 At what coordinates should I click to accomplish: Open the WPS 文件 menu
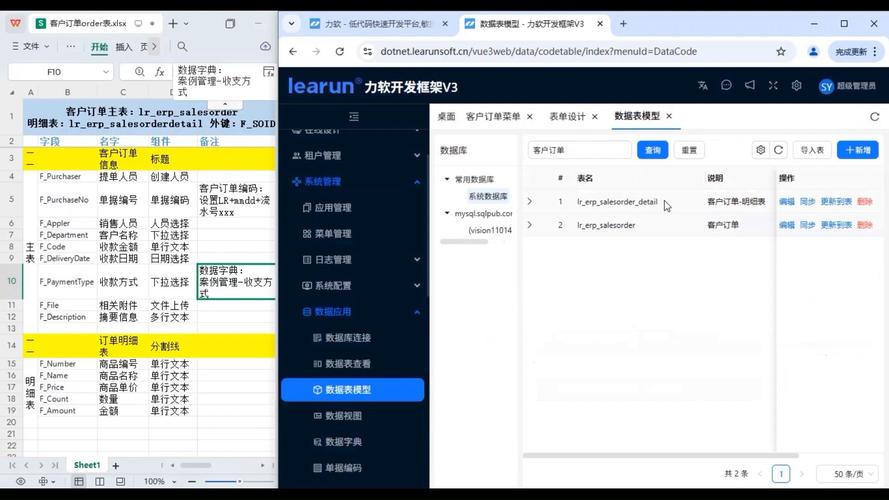click(31, 46)
